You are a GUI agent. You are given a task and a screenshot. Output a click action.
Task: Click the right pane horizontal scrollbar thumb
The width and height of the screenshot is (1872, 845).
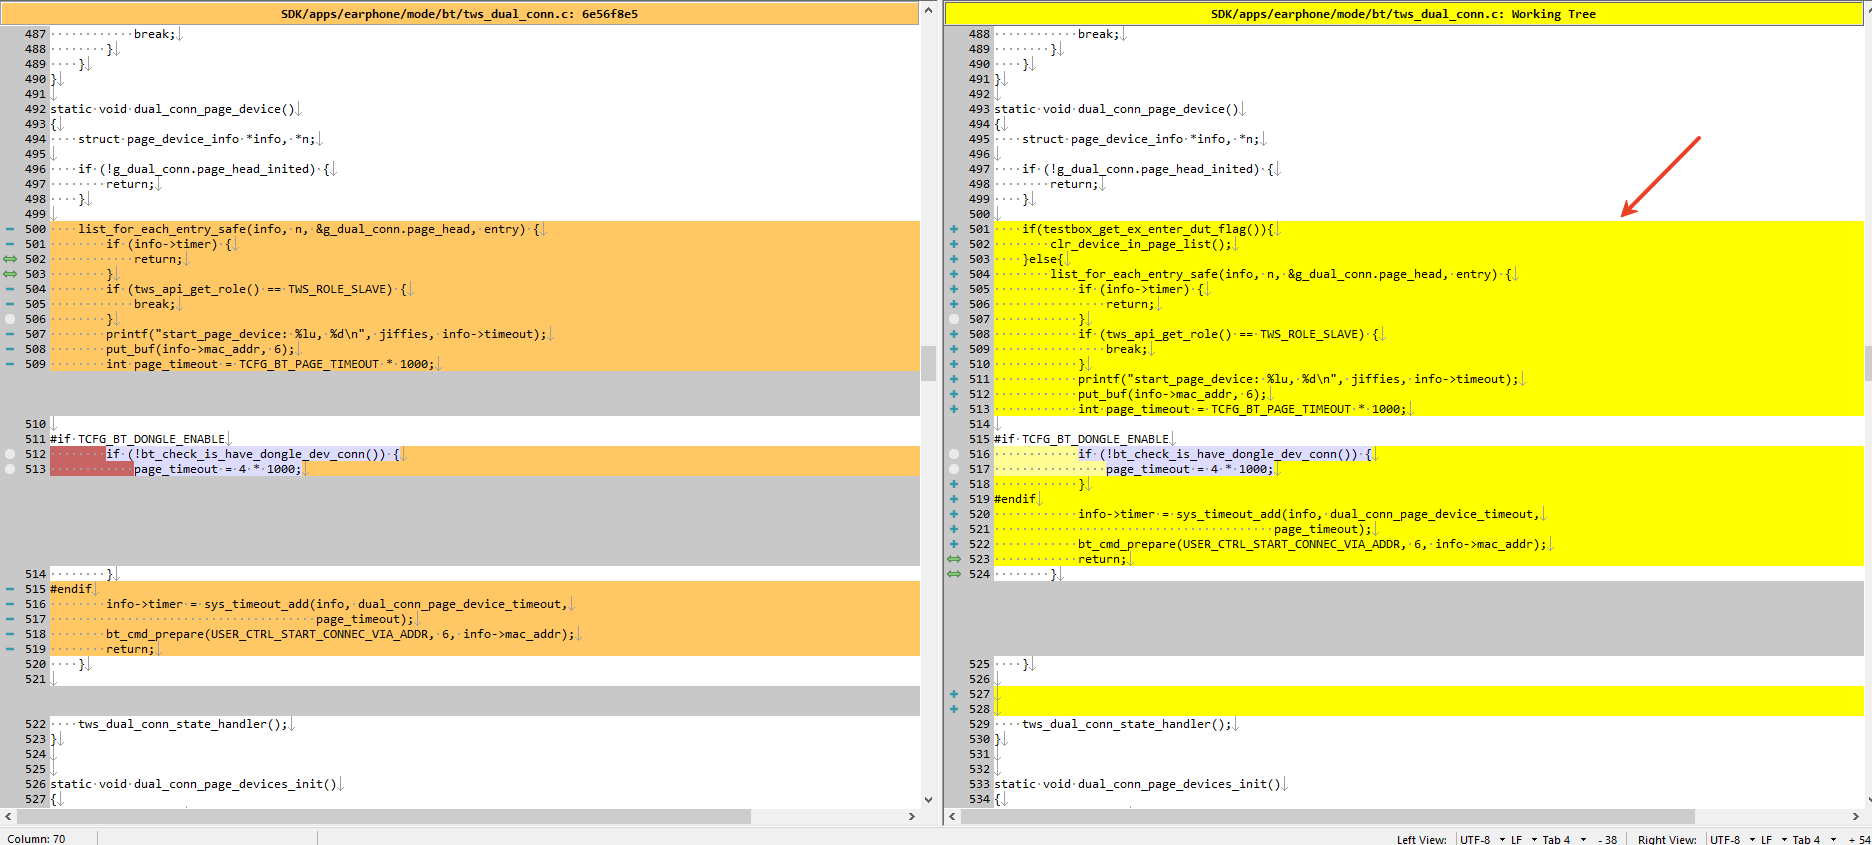1327,816
